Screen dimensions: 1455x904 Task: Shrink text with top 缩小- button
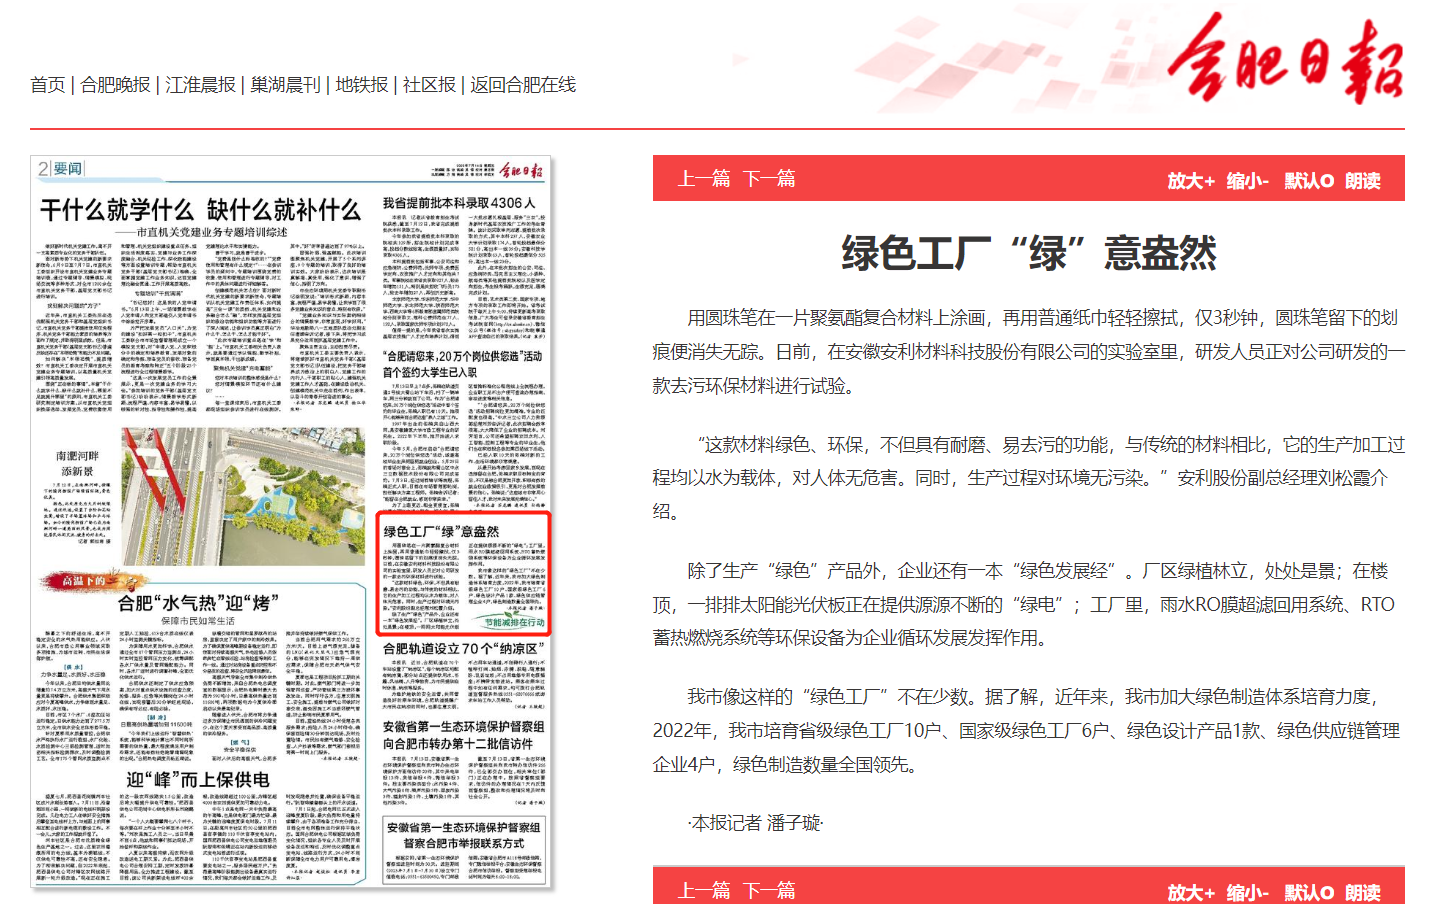pyautogui.click(x=1247, y=181)
